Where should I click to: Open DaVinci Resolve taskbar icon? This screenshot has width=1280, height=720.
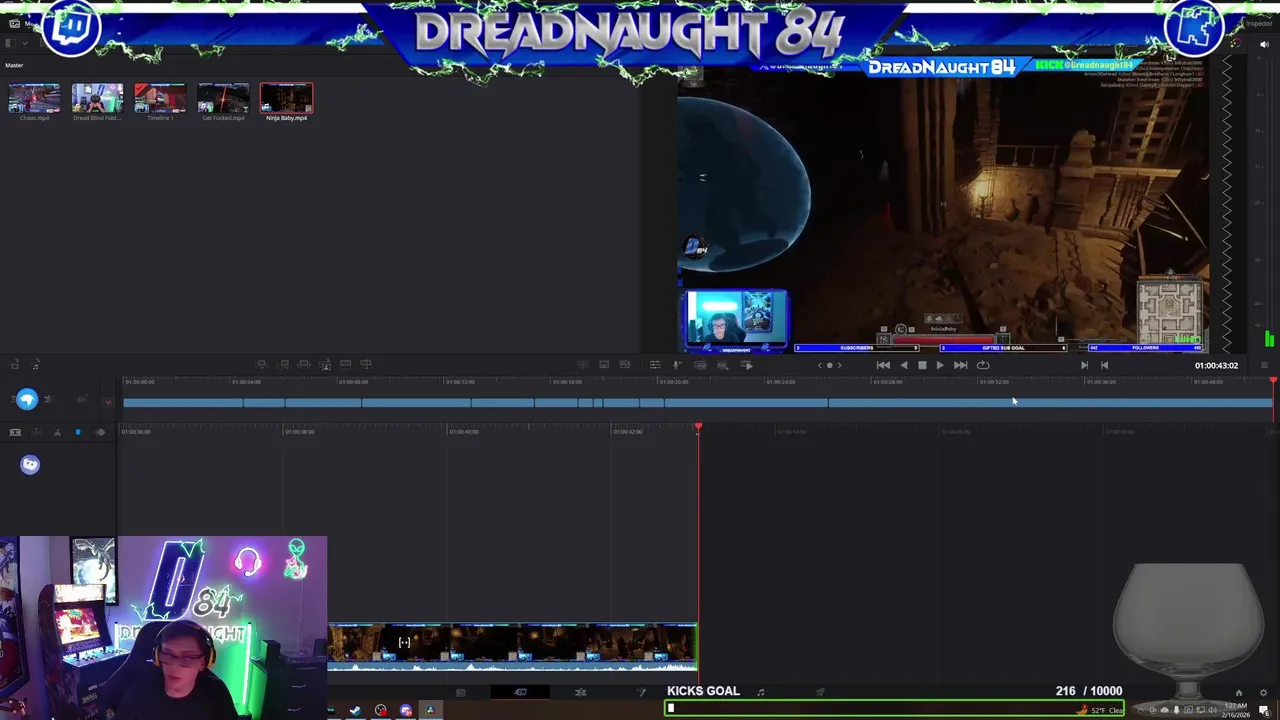[429, 710]
